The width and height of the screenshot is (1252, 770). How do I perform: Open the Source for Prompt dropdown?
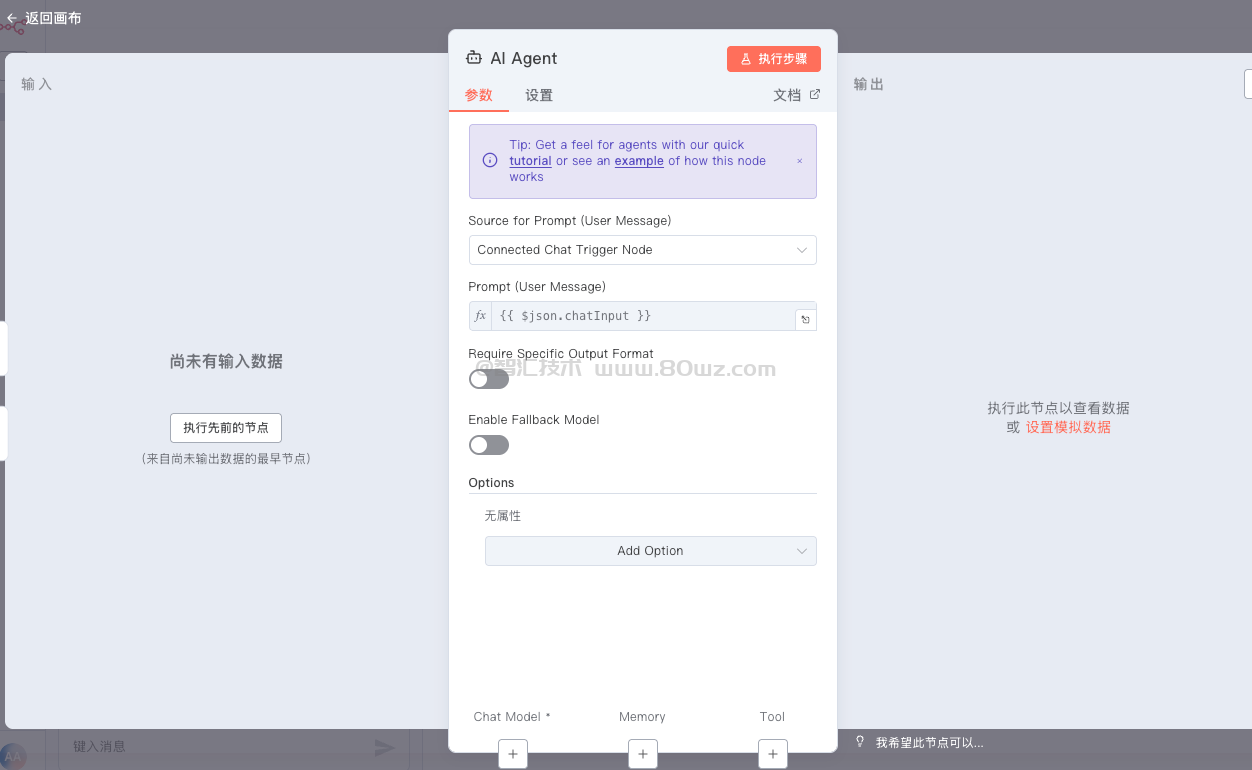point(642,250)
